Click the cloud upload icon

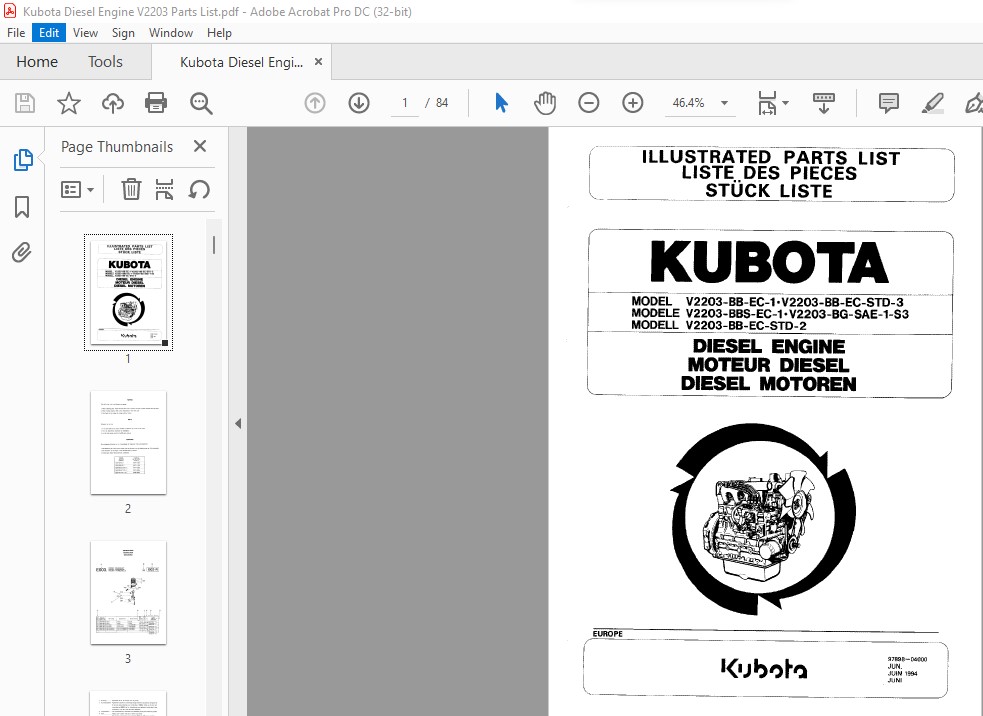(x=113, y=103)
